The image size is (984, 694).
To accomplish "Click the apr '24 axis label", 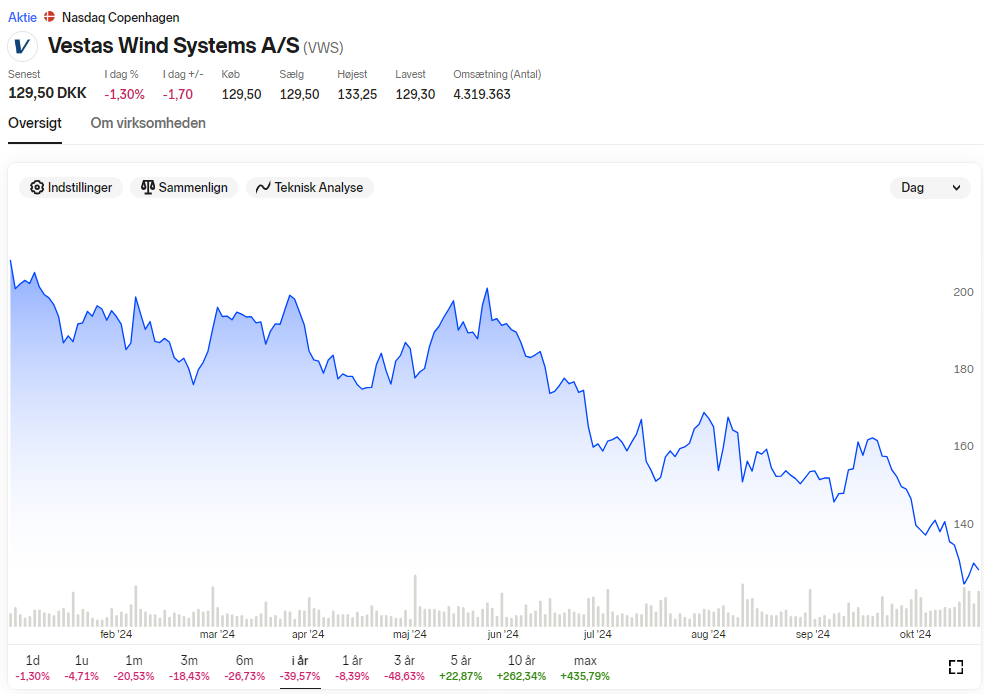I will [x=308, y=634].
